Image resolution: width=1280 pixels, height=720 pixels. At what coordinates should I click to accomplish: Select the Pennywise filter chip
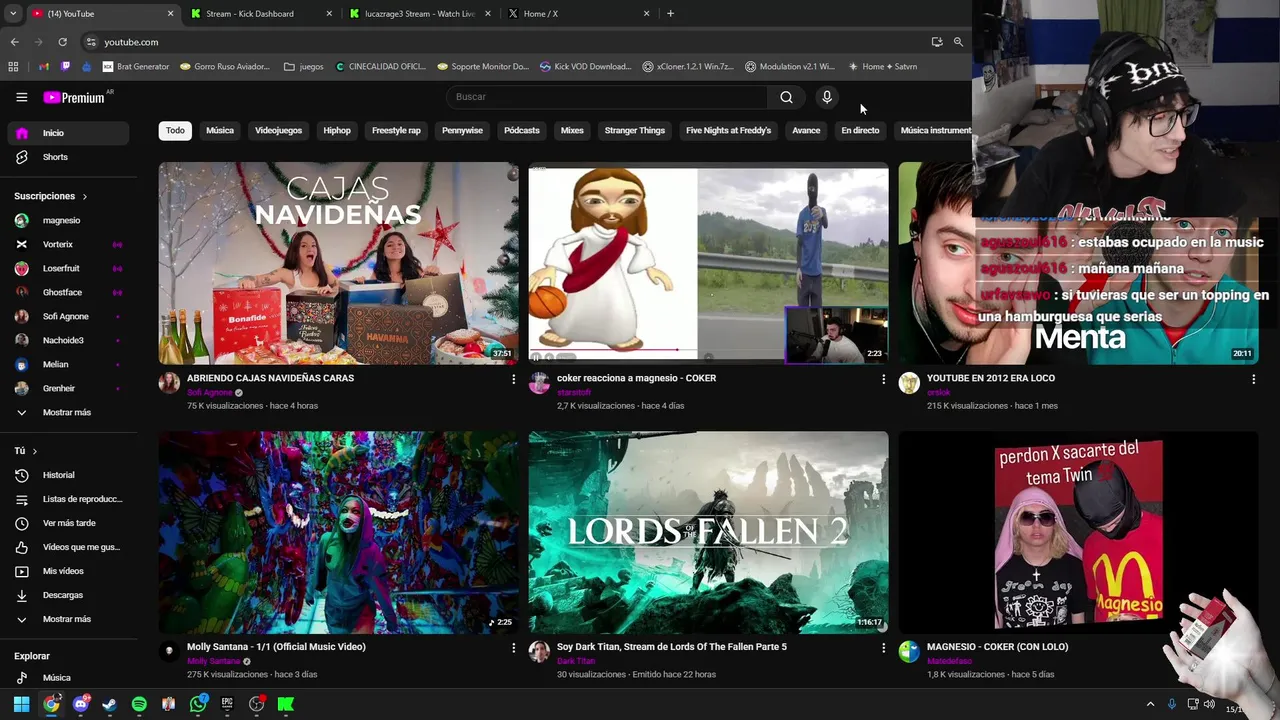[x=462, y=130]
